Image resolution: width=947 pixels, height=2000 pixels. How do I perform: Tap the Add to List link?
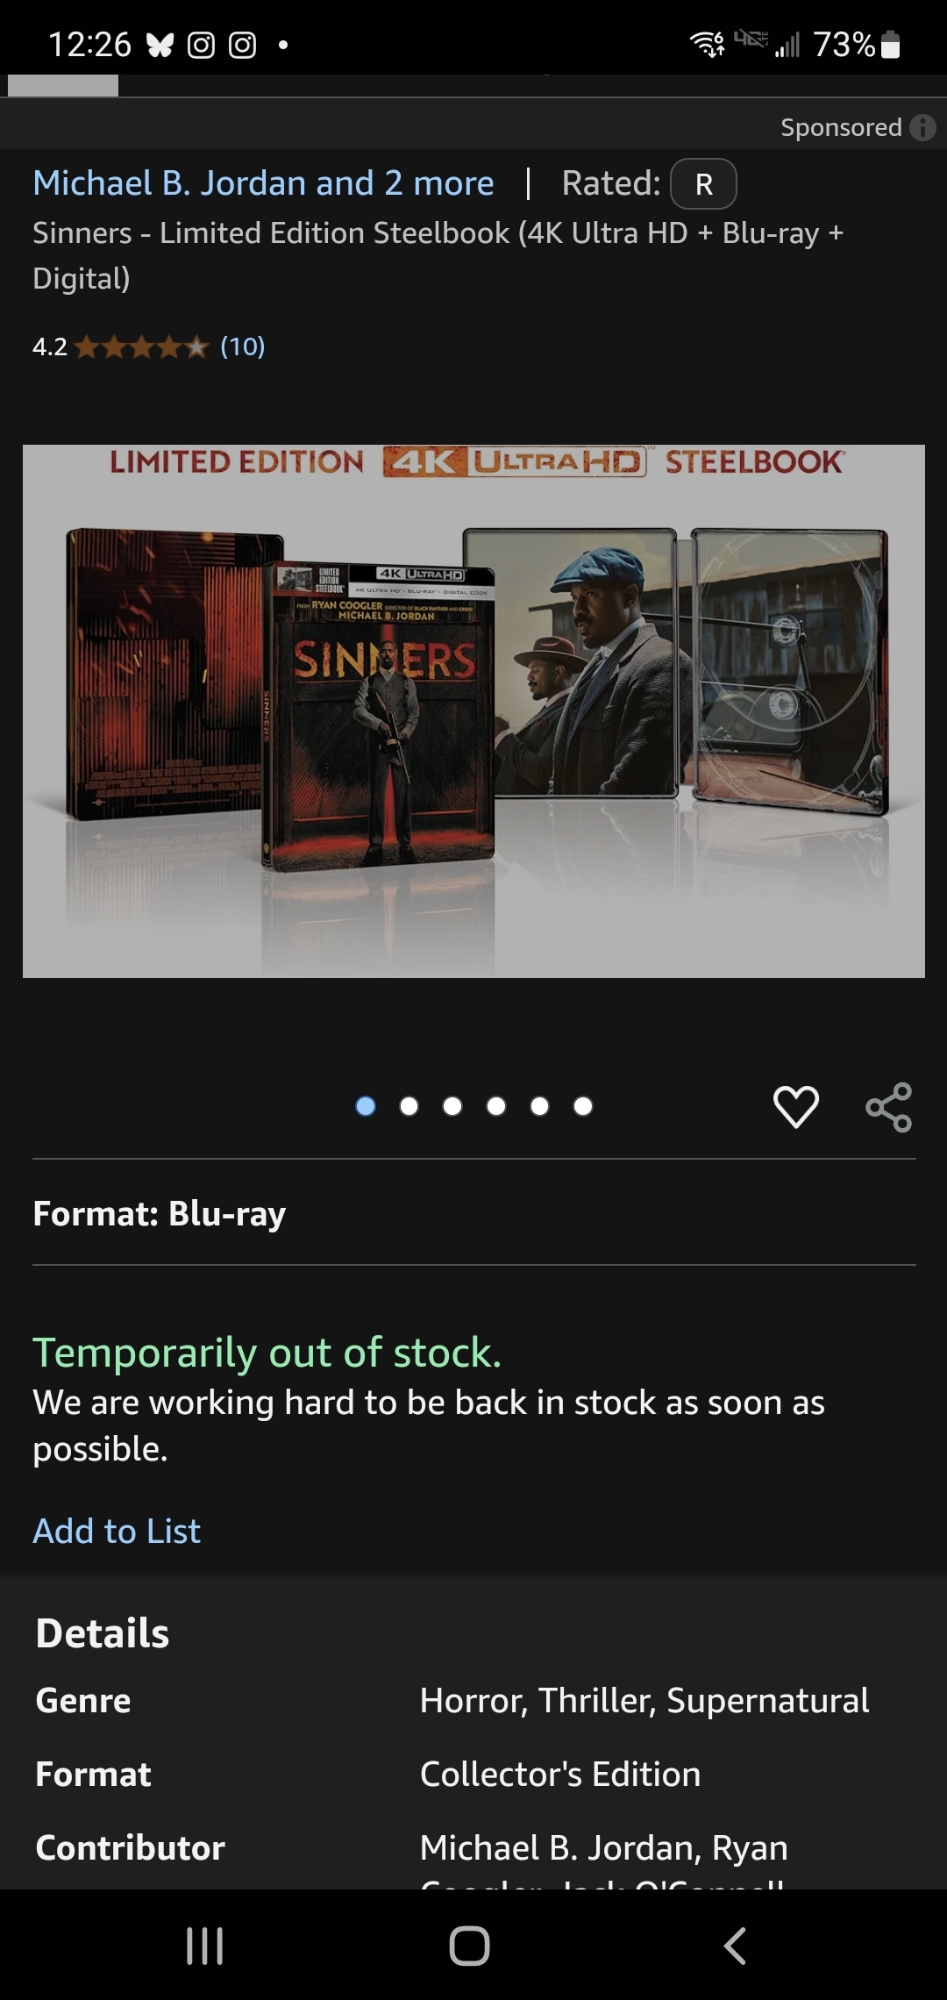point(117,1531)
